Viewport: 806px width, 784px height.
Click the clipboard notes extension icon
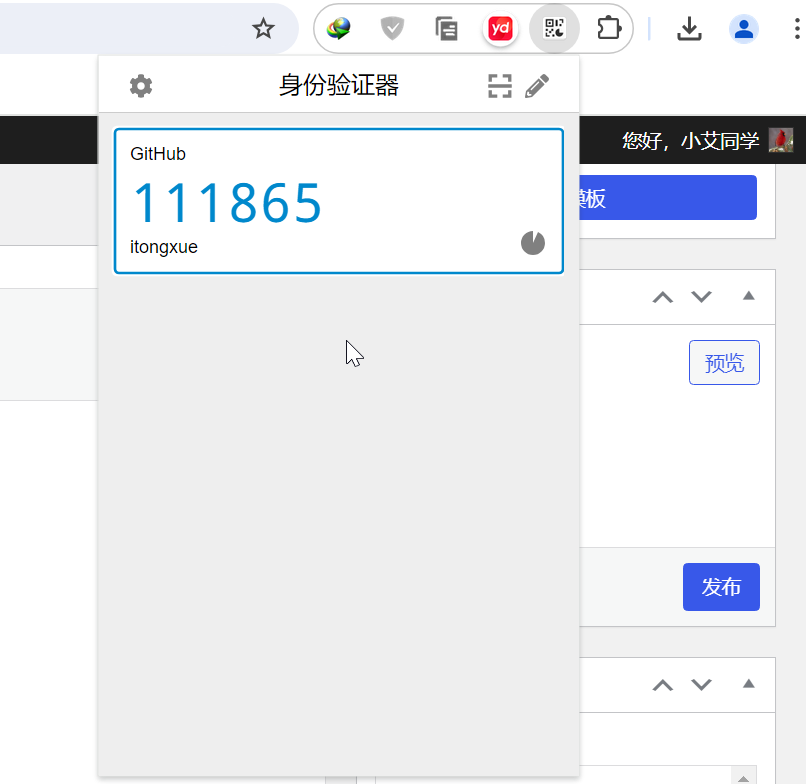pos(445,29)
